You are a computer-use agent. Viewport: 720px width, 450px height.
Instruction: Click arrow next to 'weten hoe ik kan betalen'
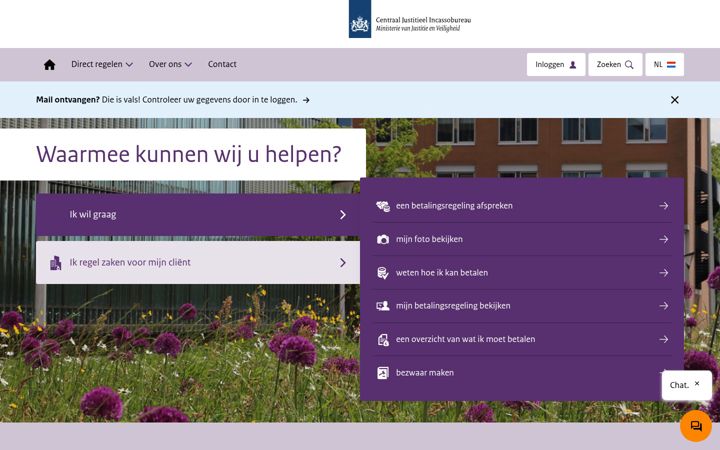pos(664,273)
